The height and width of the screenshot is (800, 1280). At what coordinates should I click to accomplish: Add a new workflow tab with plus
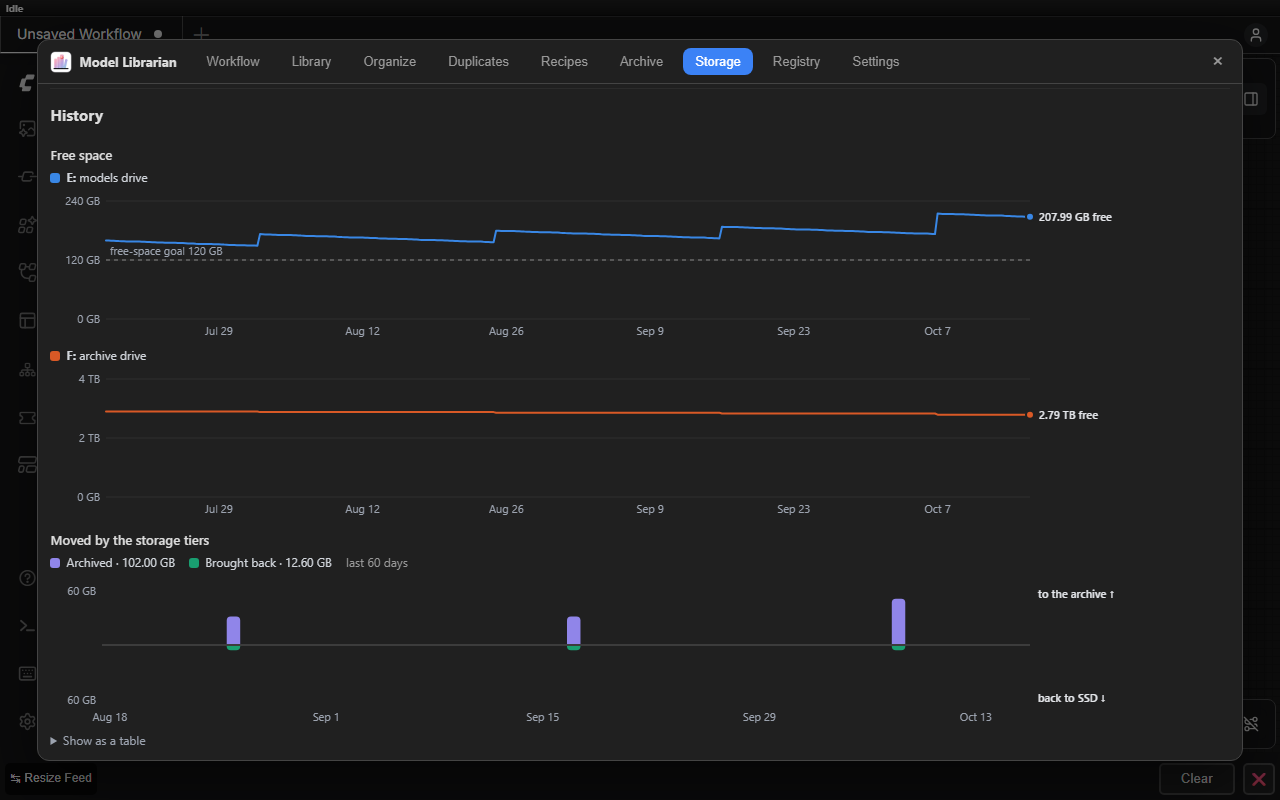tap(201, 35)
